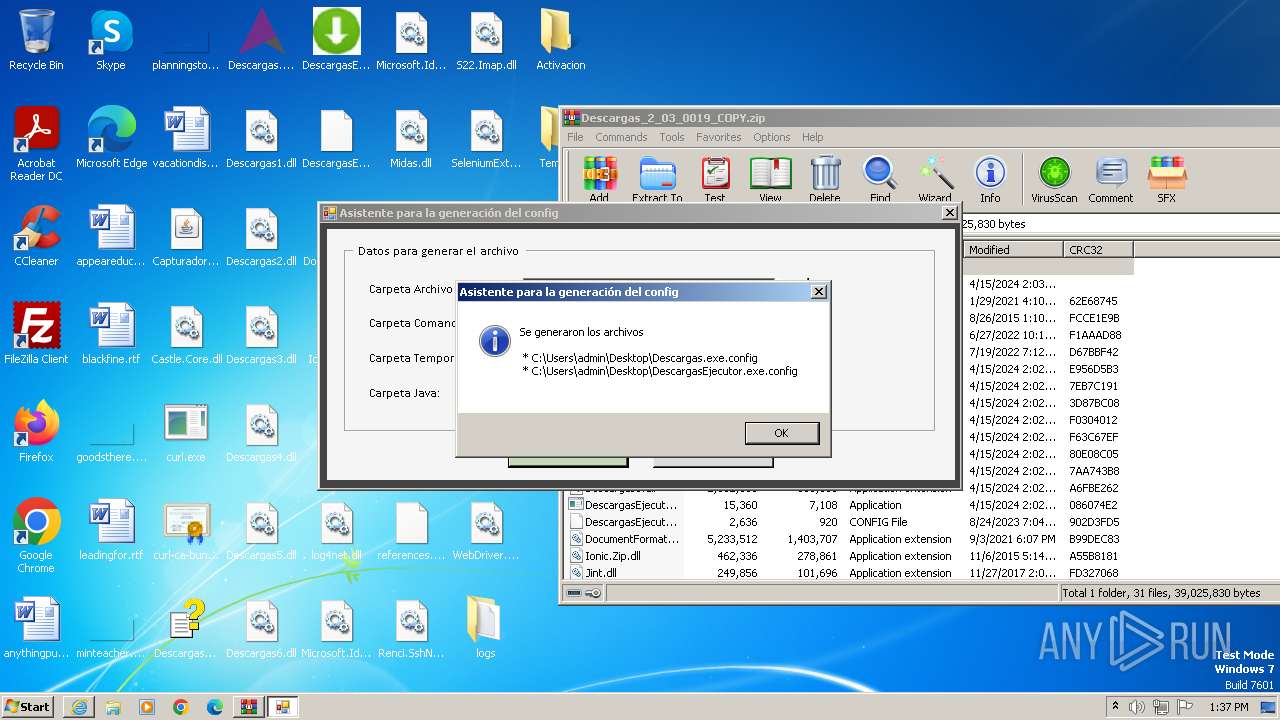Open the Favorites menu in WinRAR
Screen dimensions: 1280x720
[719, 137]
